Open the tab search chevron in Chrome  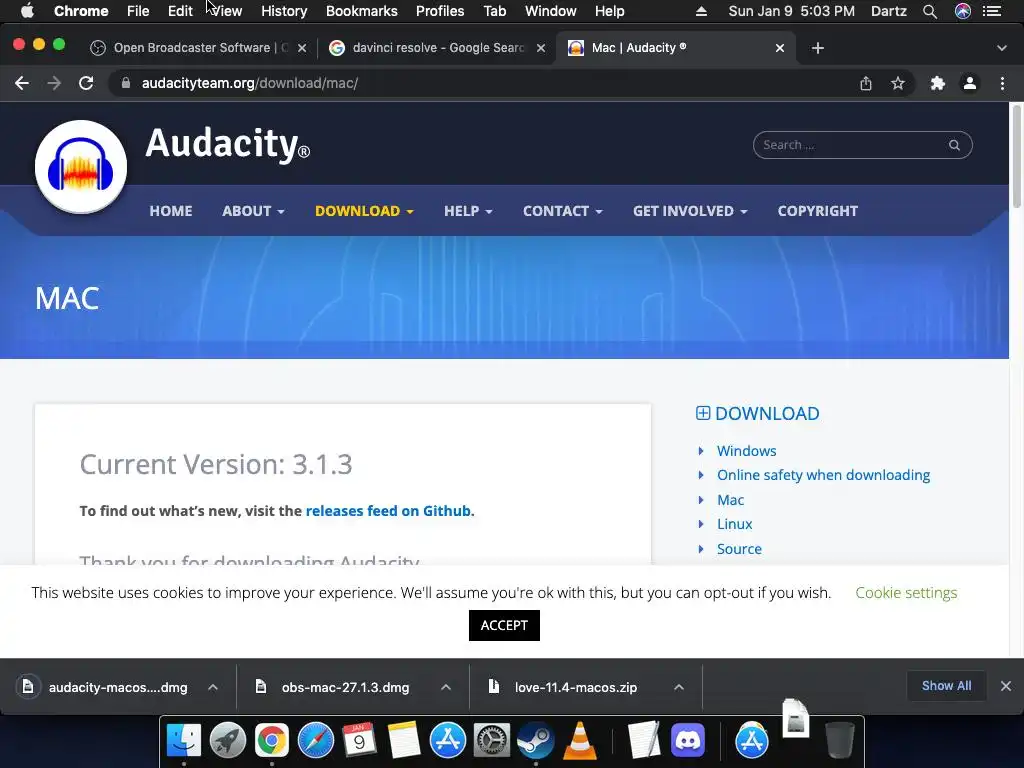[x=1002, y=48]
